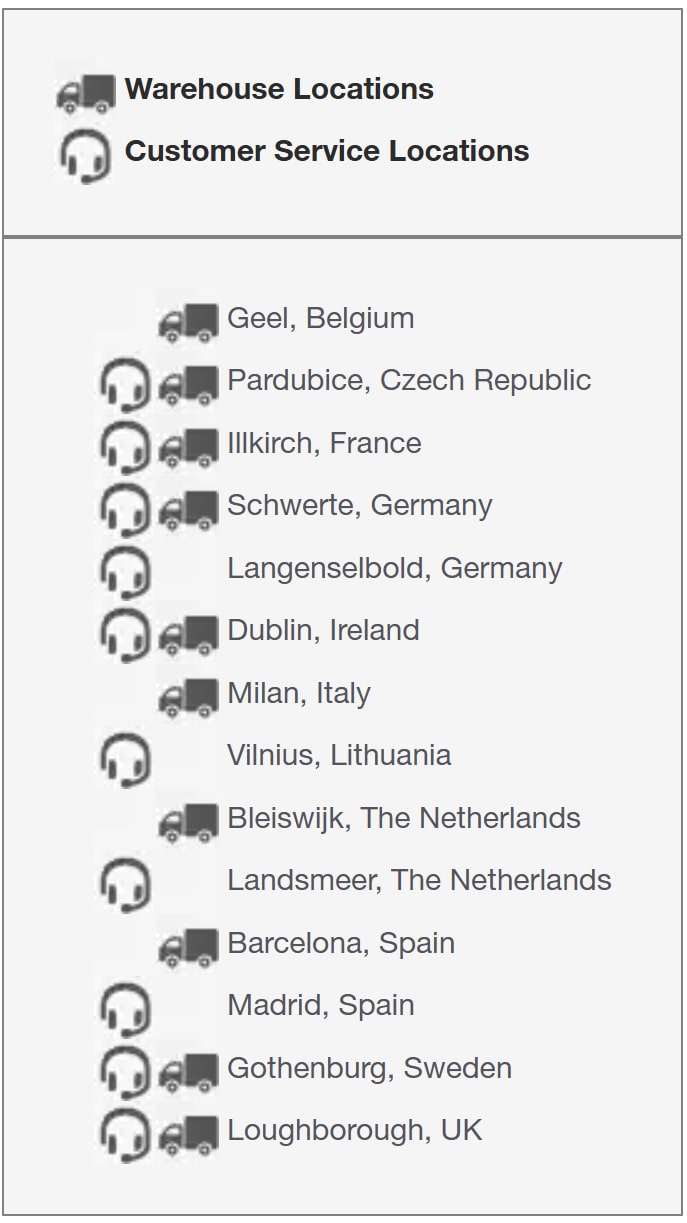This screenshot has height=1223, width=687.
Task: Click the Landsmeer, The Netherlands location text
Action: pyautogui.click(x=419, y=880)
